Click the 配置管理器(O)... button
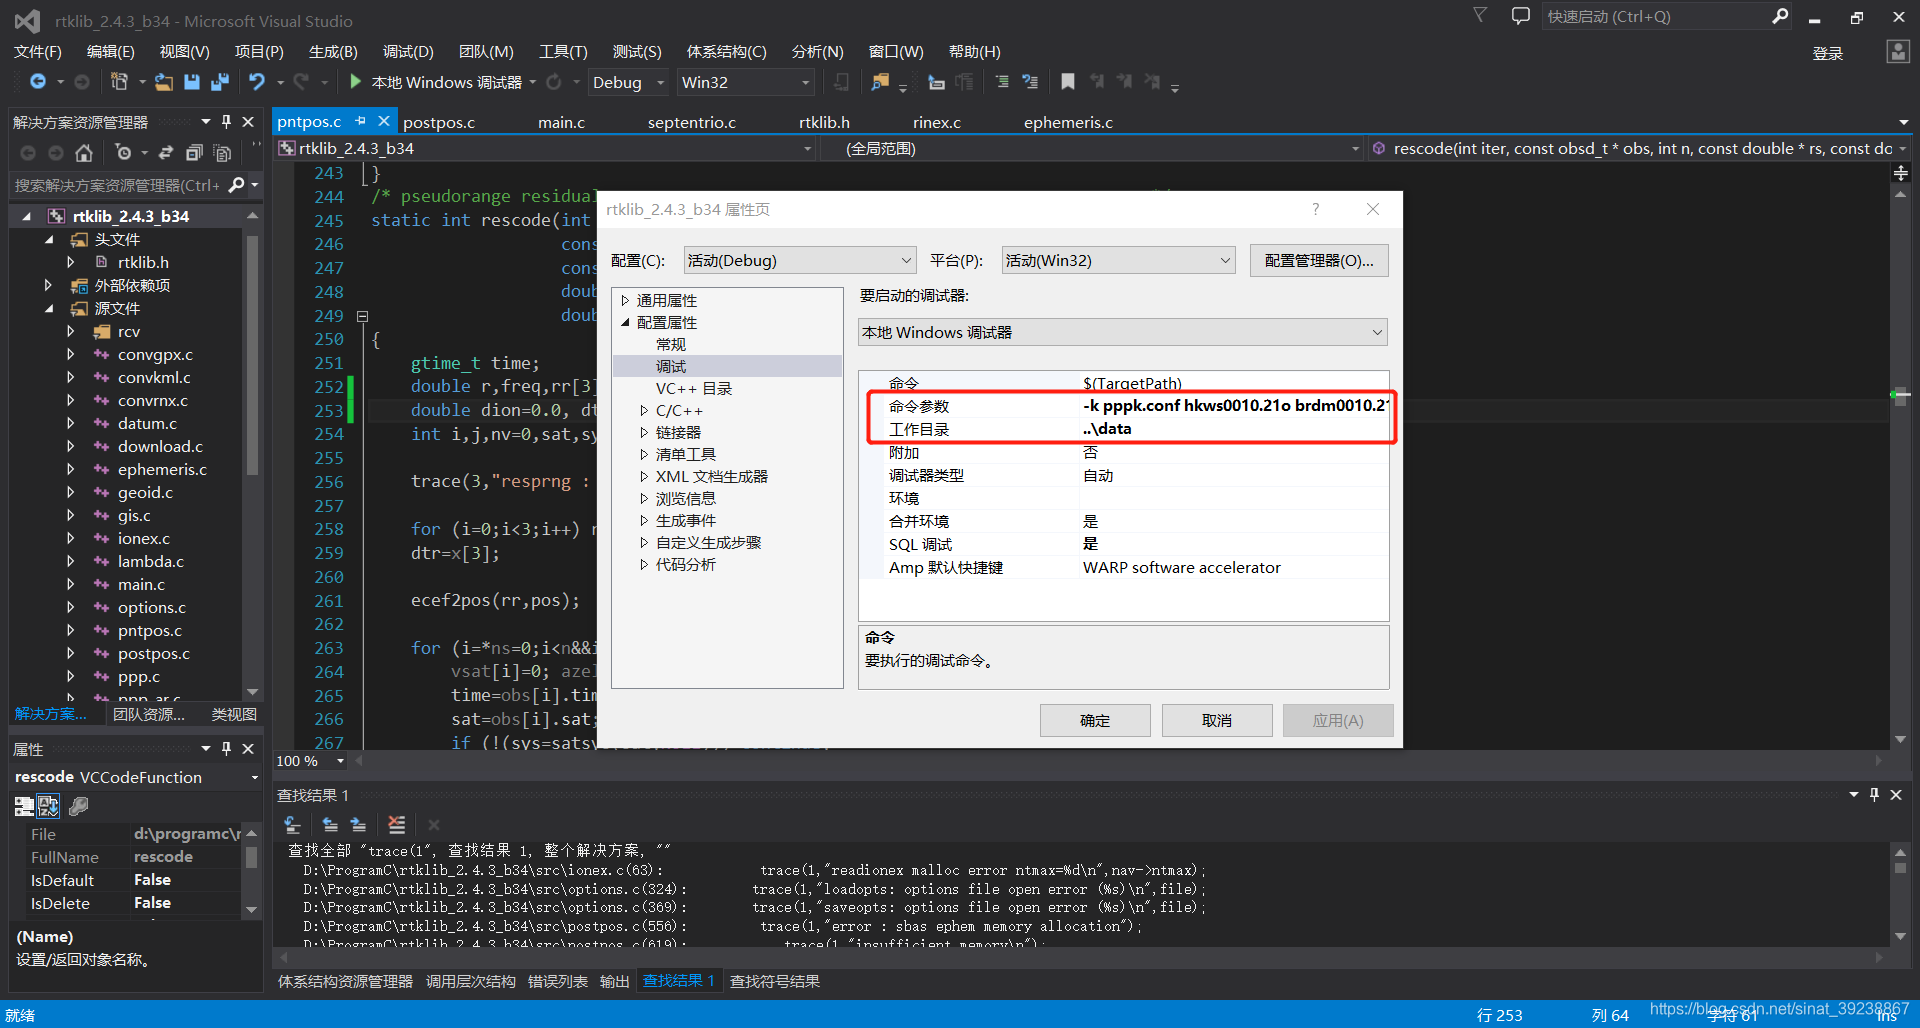The image size is (1920, 1028). pos(1319,261)
